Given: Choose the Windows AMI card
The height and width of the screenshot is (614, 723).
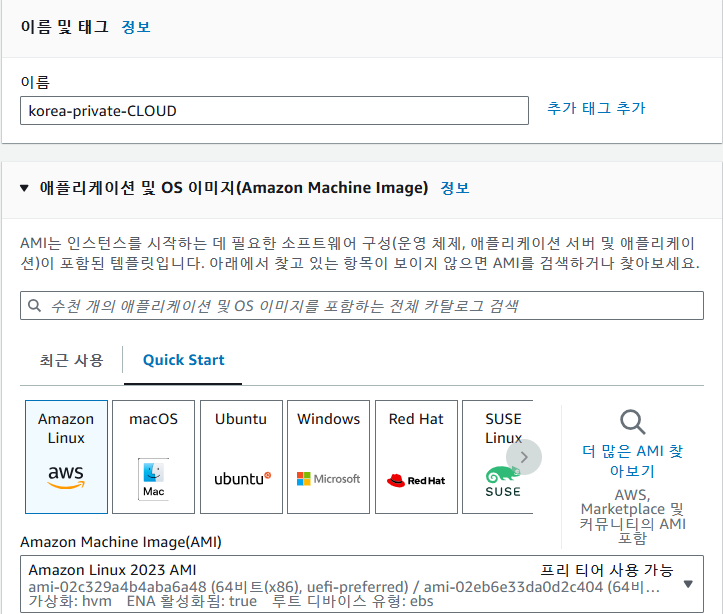Looking at the screenshot, I should point(328,457).
